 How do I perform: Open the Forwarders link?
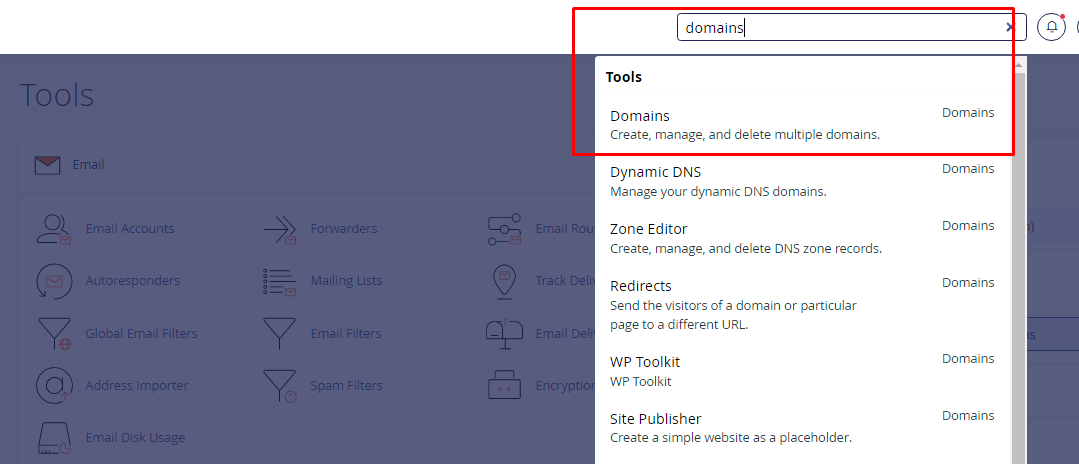click(x=343, y=229)
